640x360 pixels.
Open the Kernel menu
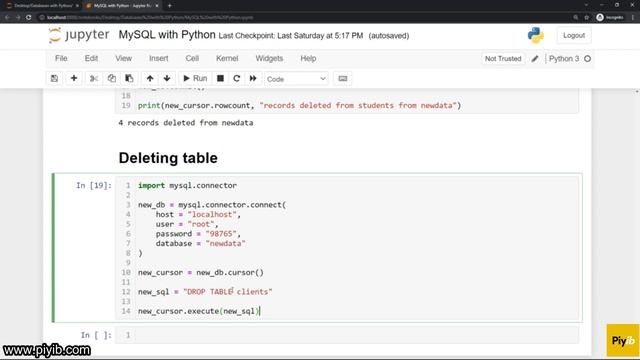pyautogui.click(x=227, y=58)
